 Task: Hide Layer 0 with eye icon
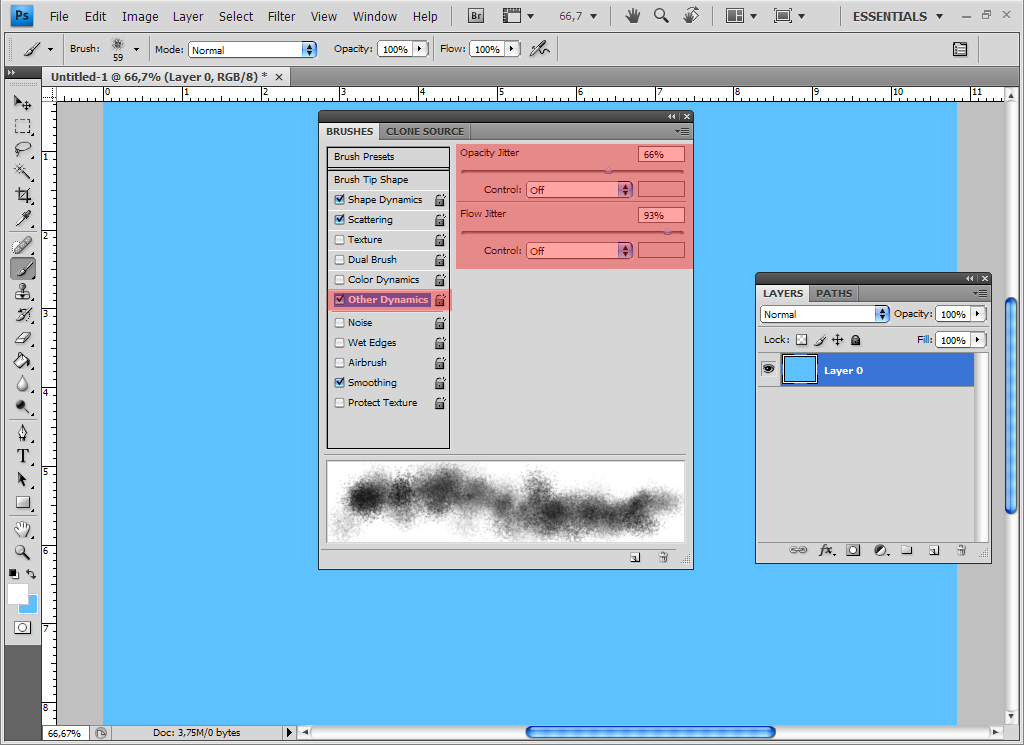[769, 370]
